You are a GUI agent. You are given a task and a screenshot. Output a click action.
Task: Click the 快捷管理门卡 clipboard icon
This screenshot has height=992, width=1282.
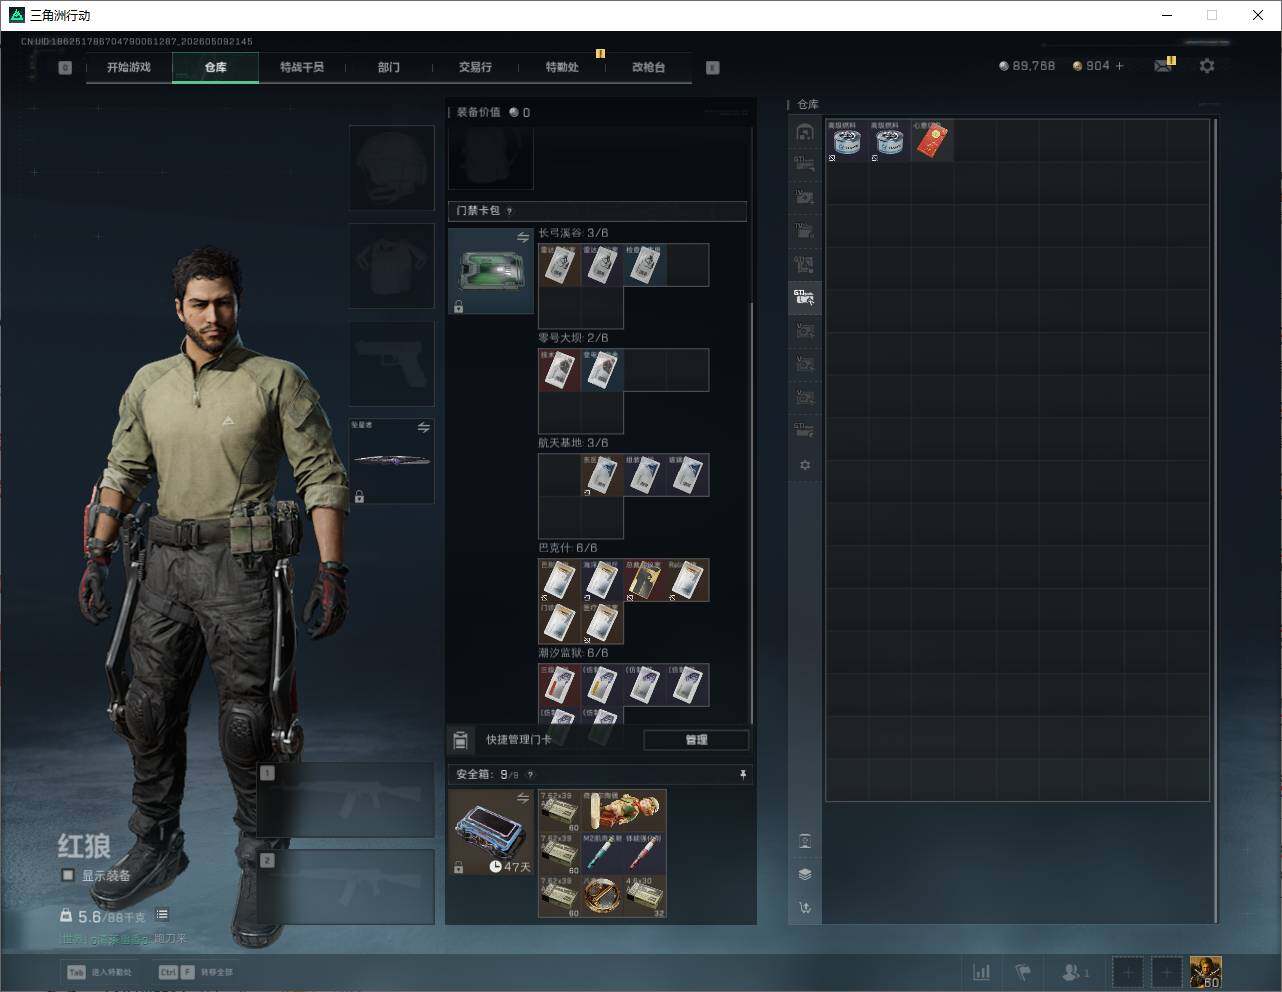coord(460,740)
